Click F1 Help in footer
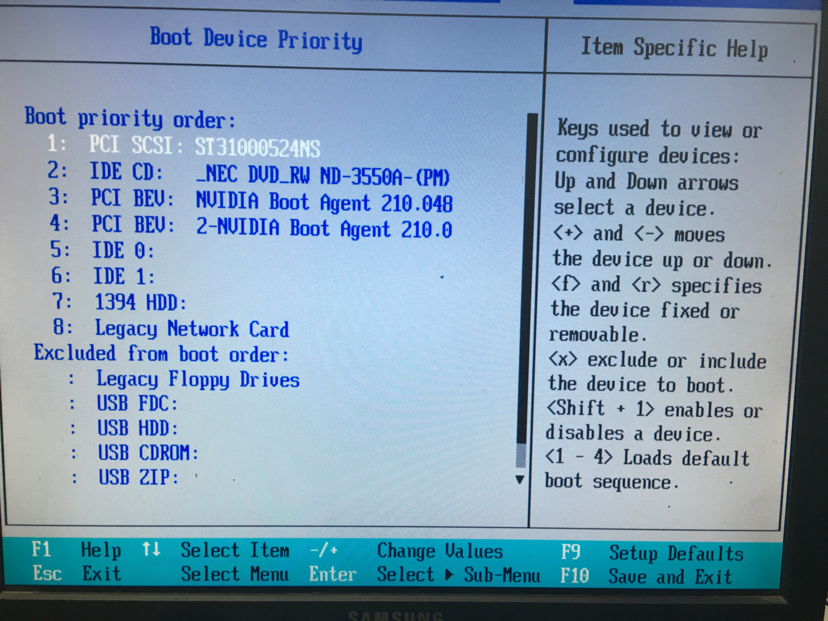 pos(76,550)
